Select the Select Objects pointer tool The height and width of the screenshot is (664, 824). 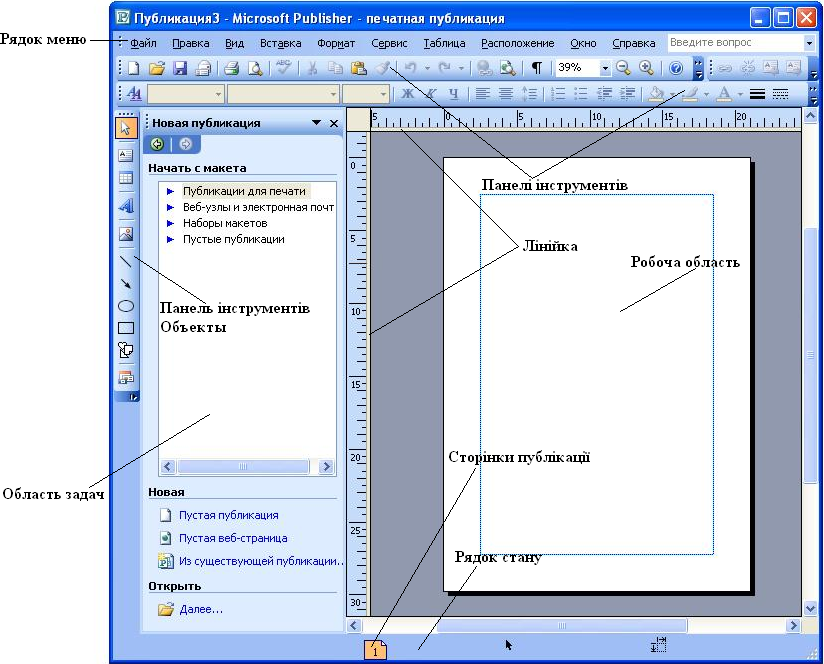click(126, 128)
